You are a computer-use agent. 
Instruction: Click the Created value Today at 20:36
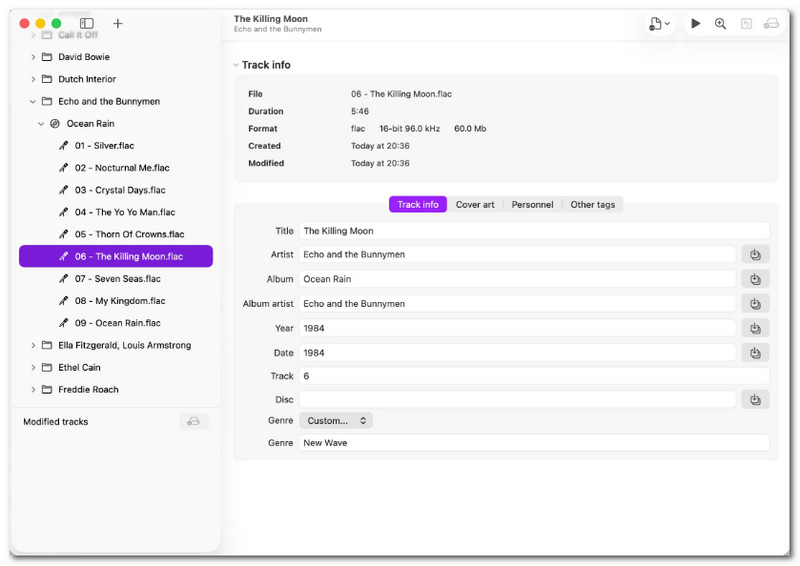click(x=380, y=146)
